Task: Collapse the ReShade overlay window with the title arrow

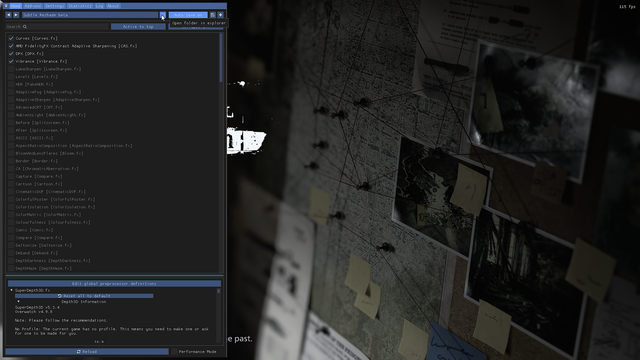Action: point(6,6)
